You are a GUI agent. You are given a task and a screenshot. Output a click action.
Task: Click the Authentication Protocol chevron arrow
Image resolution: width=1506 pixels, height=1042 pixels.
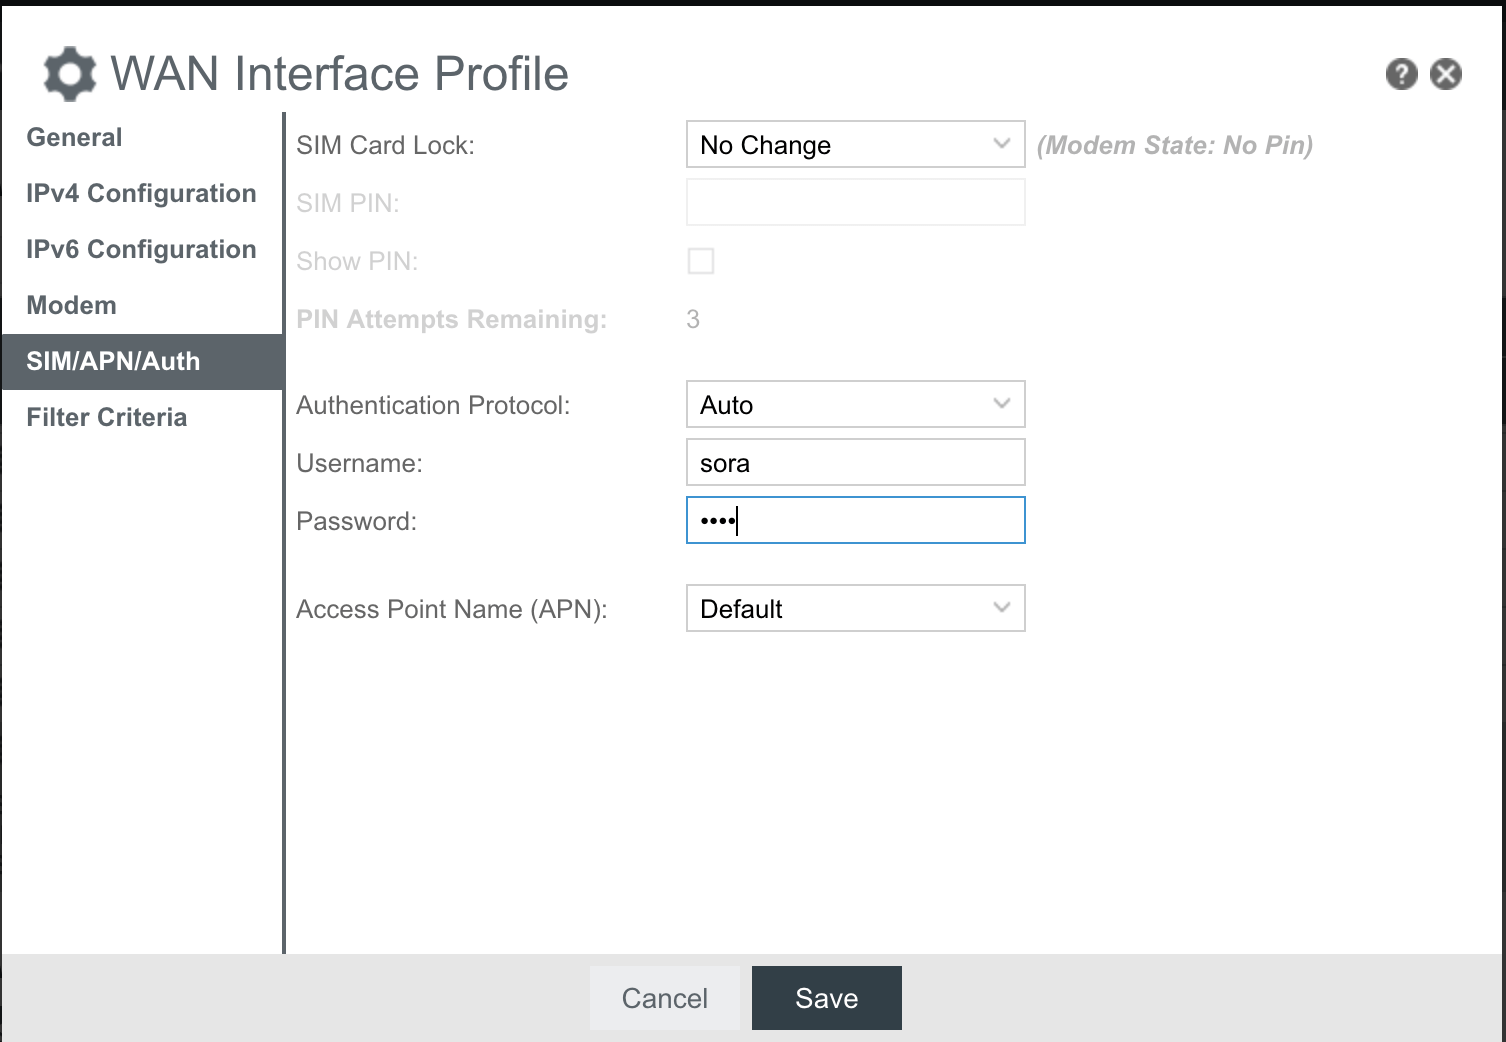click(1001, 404)
